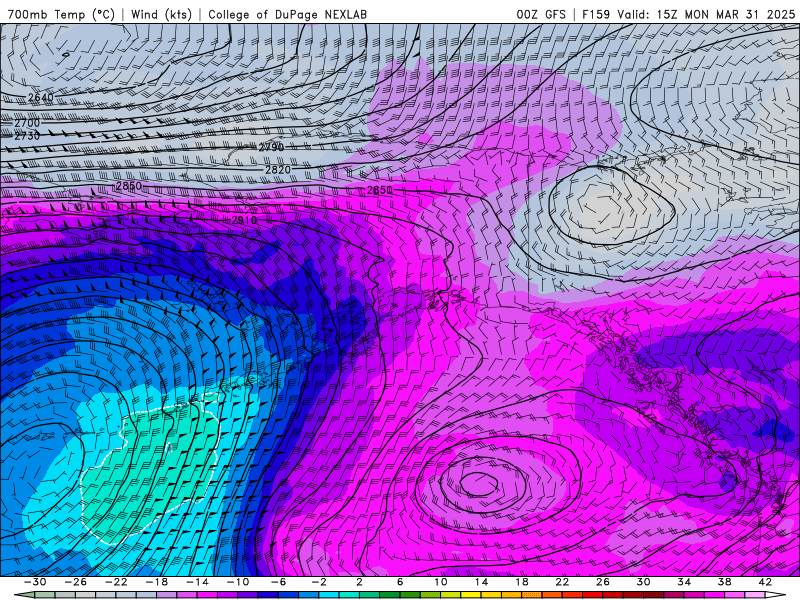Click the 18 colorbar tick label

522,582
